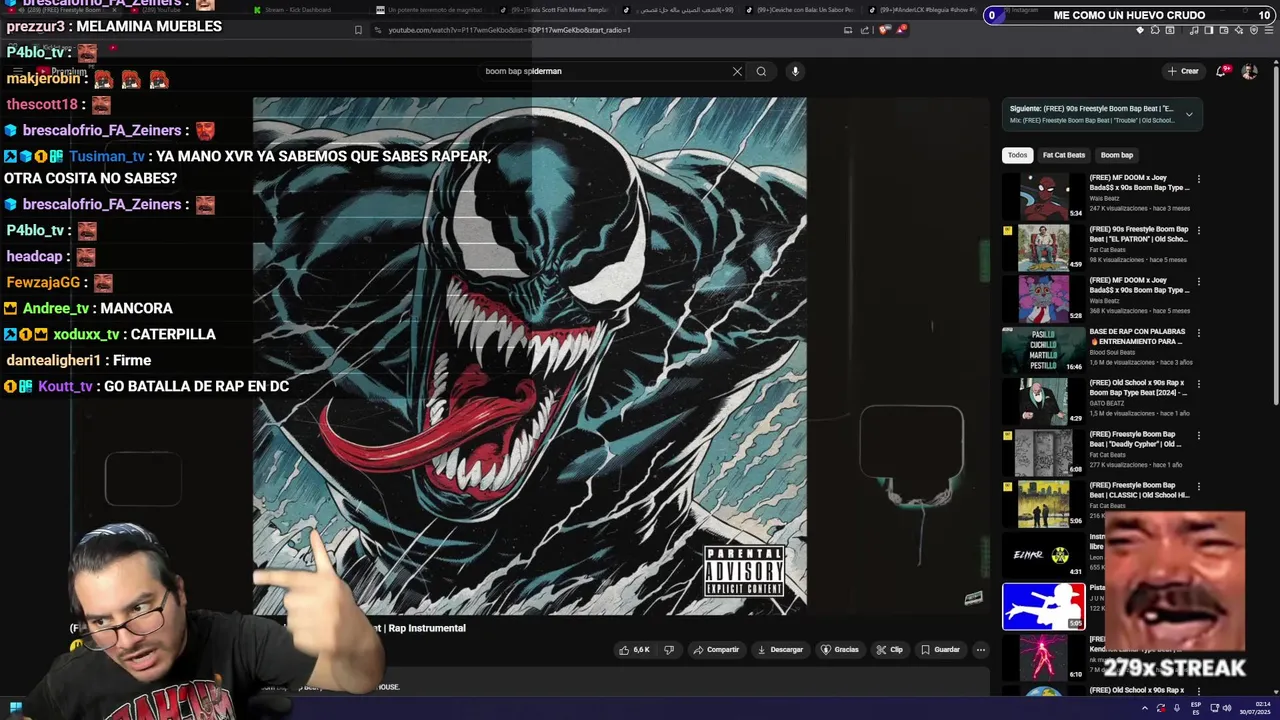Expand the Siguiente mix playlist panel chevron
Image resolution: width=1280 pixels, height=720 pixels.
click(1189, 114)
